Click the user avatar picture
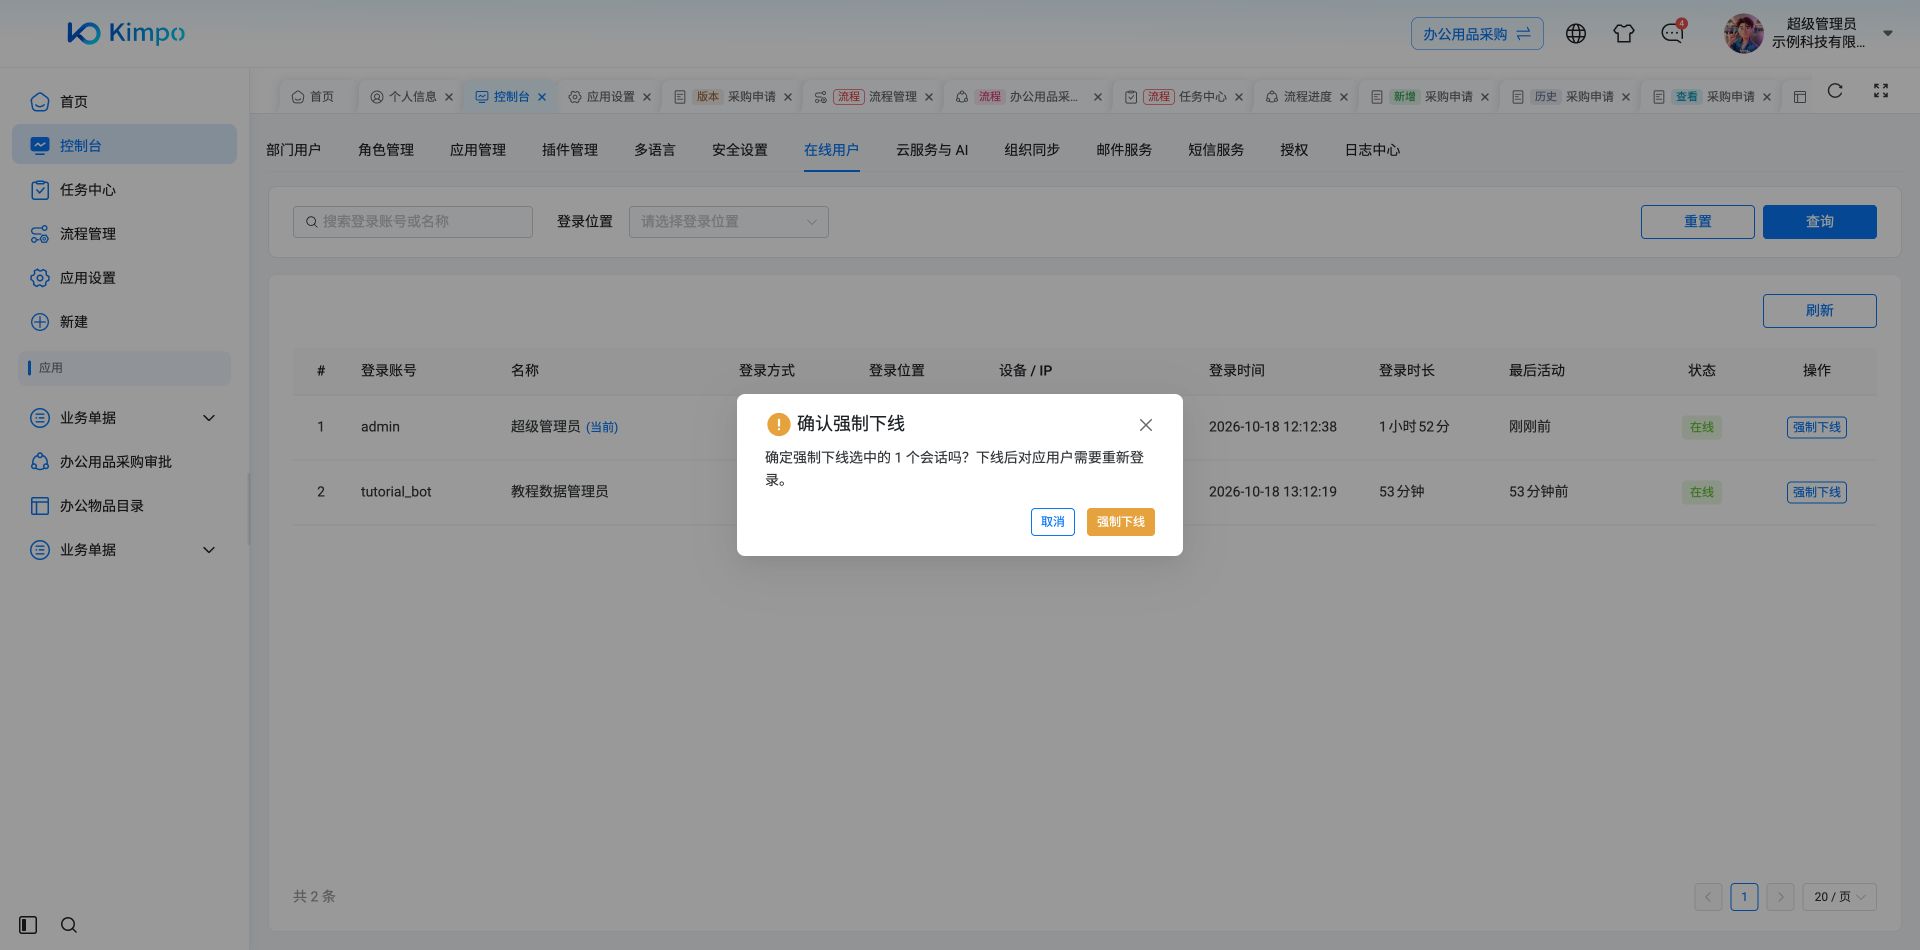Image resolution: width=1920 pixels, height=950 pixels. 1743,33
